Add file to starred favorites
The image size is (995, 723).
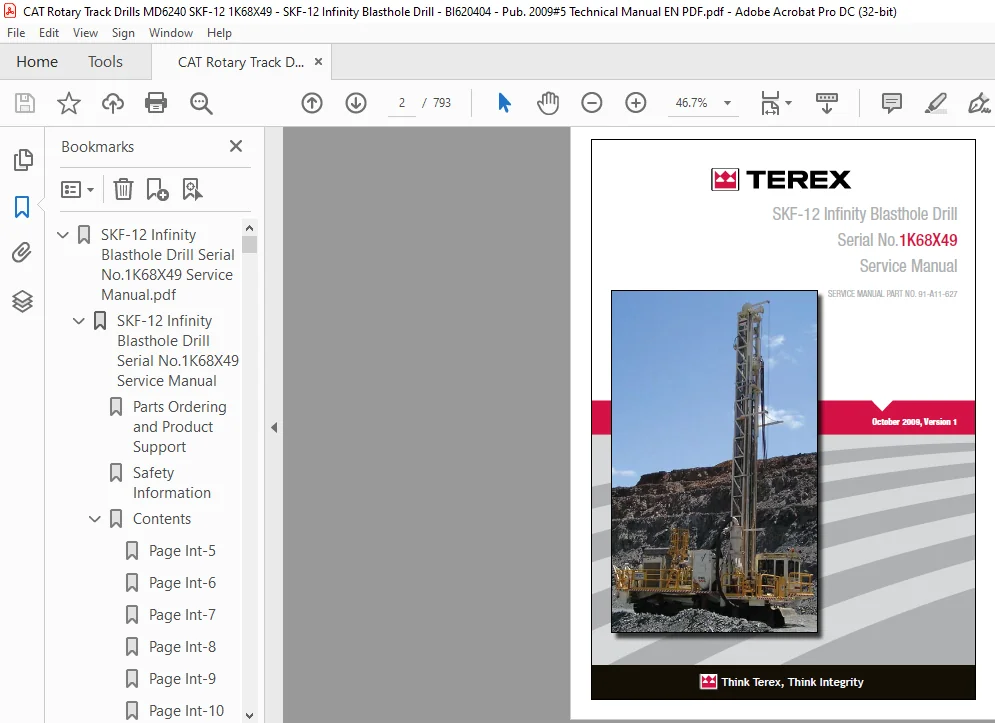(x=69, y=103)
